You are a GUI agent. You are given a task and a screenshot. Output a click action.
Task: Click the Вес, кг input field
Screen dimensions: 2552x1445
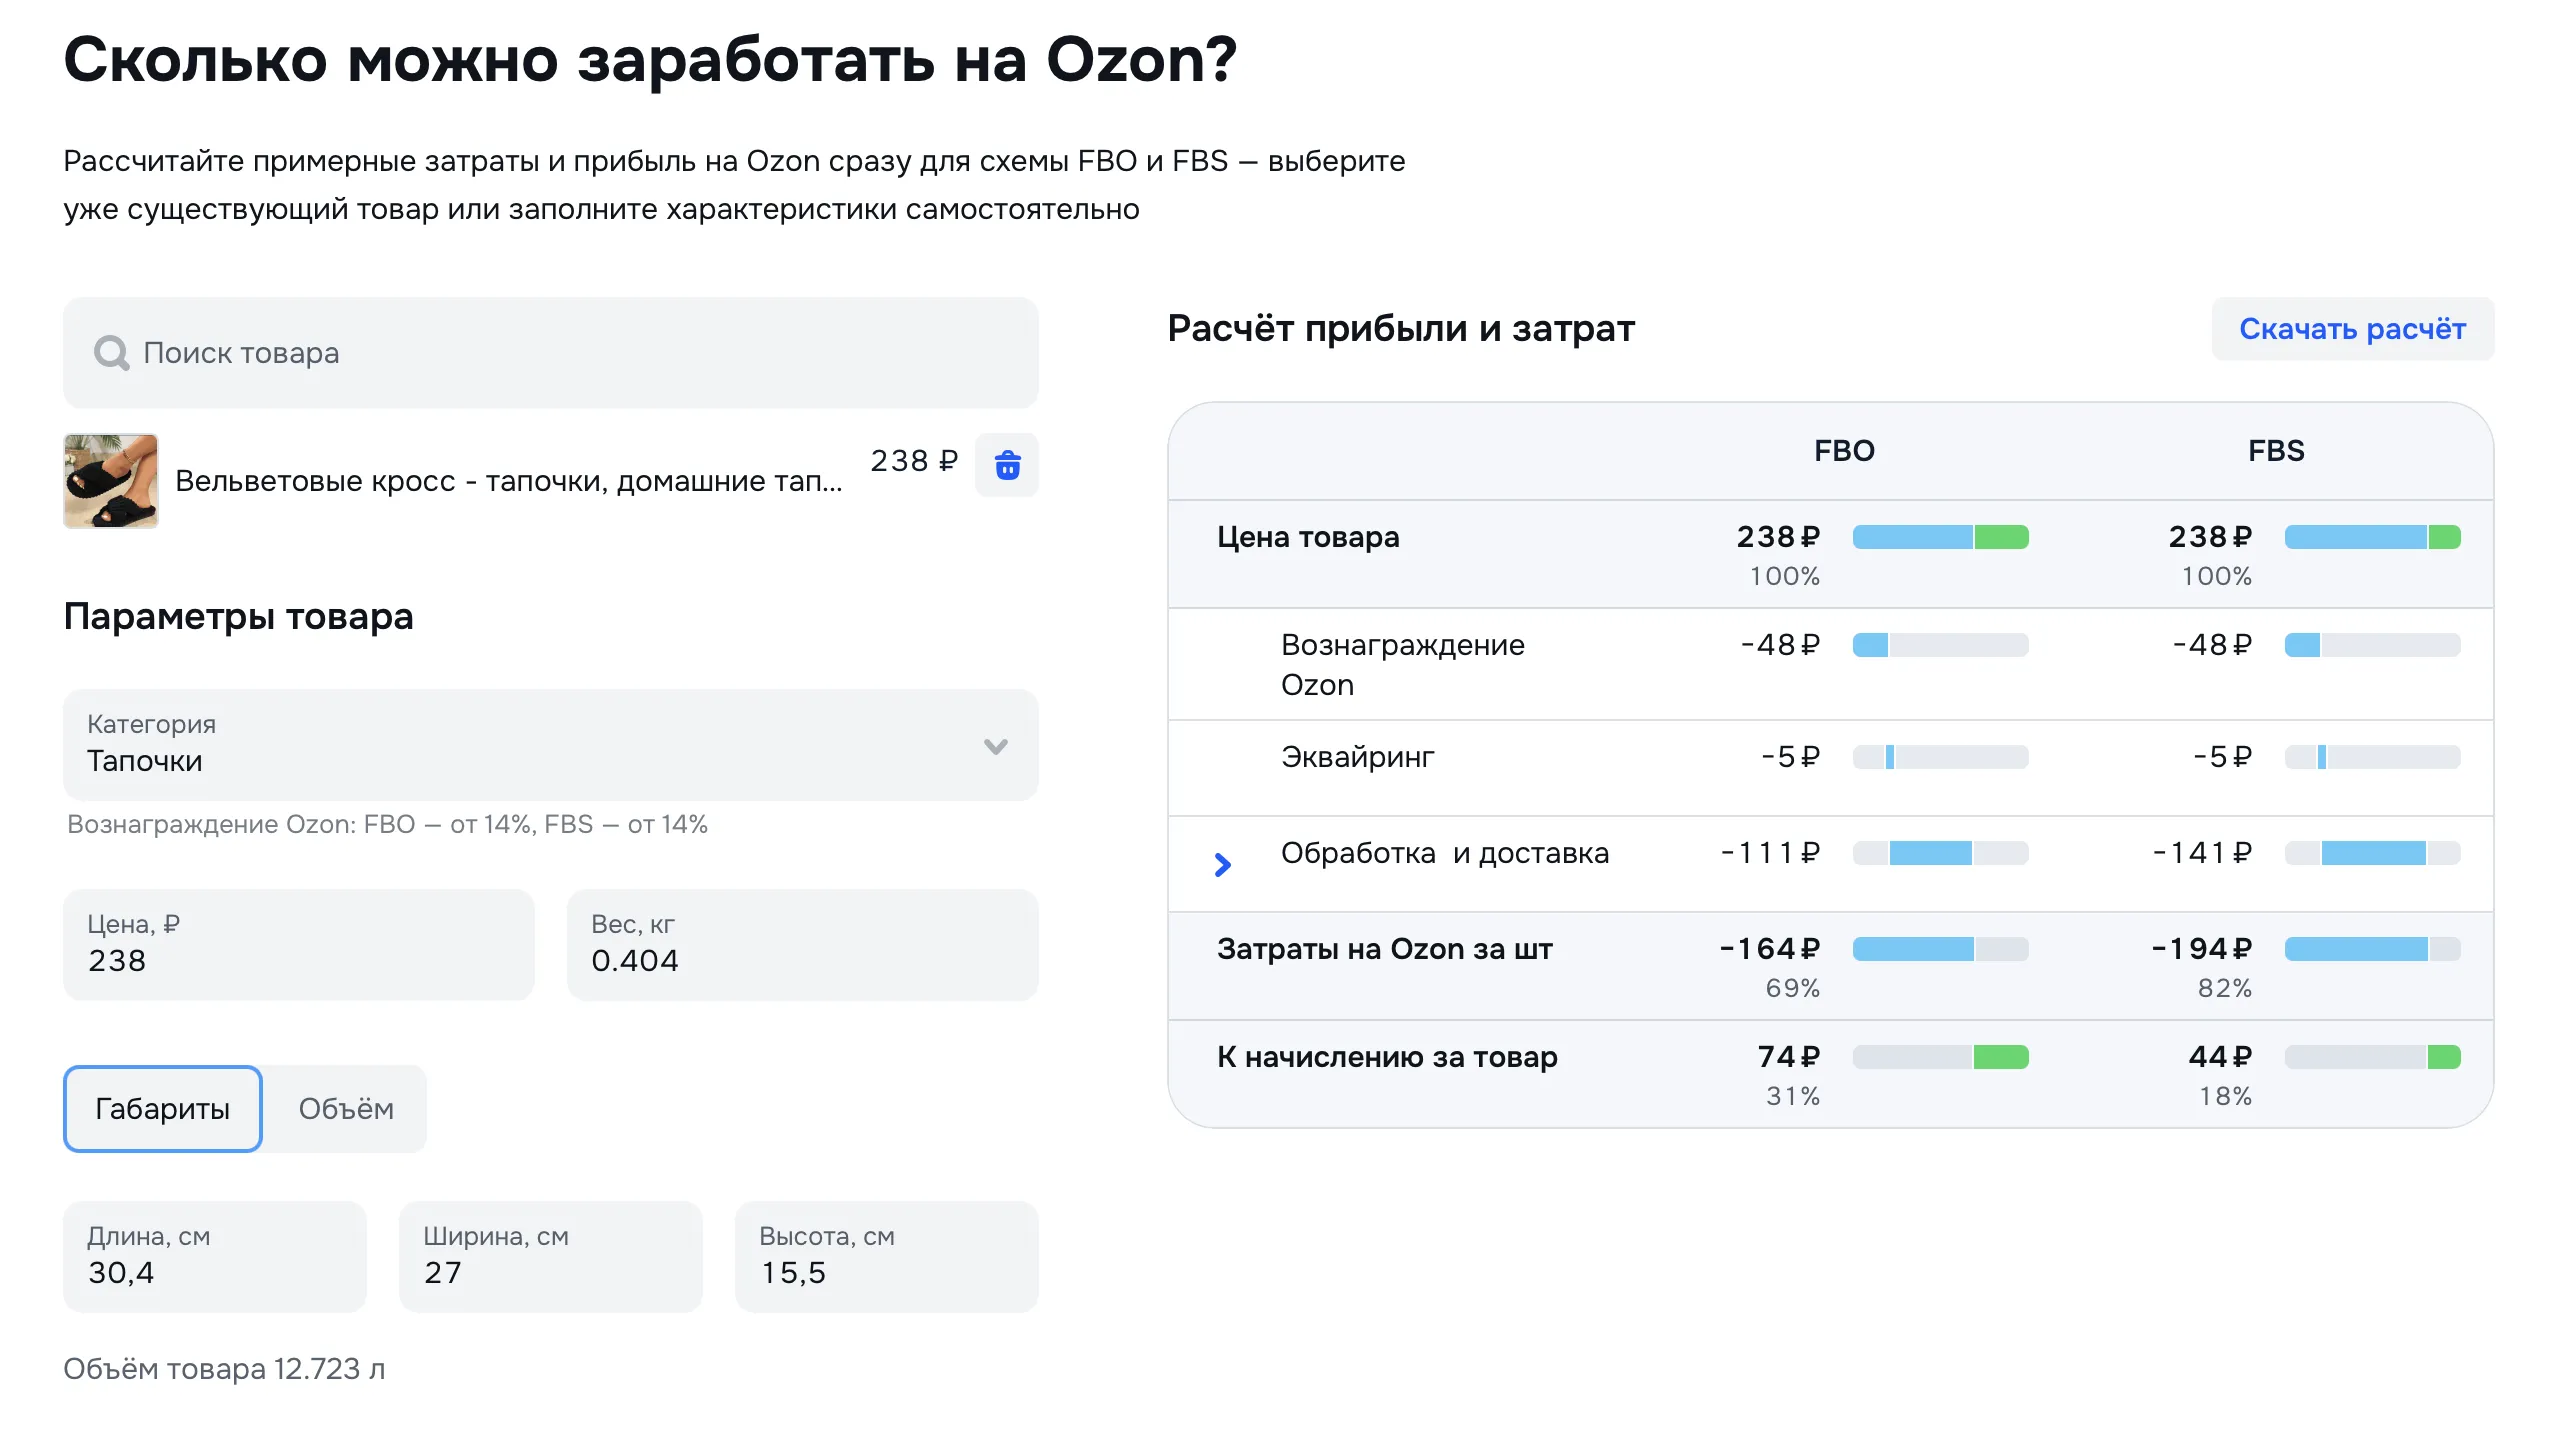[x=802, y=945]
